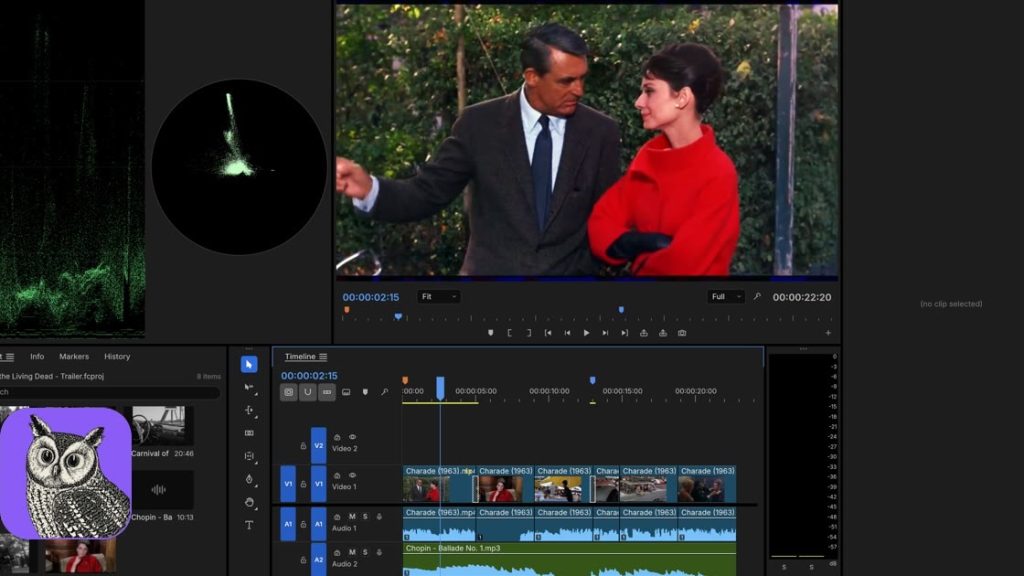The height and width of the screenshot is (576, 1024).
Task: Open the monitor button editor plus
Action: tap(828, 333)
